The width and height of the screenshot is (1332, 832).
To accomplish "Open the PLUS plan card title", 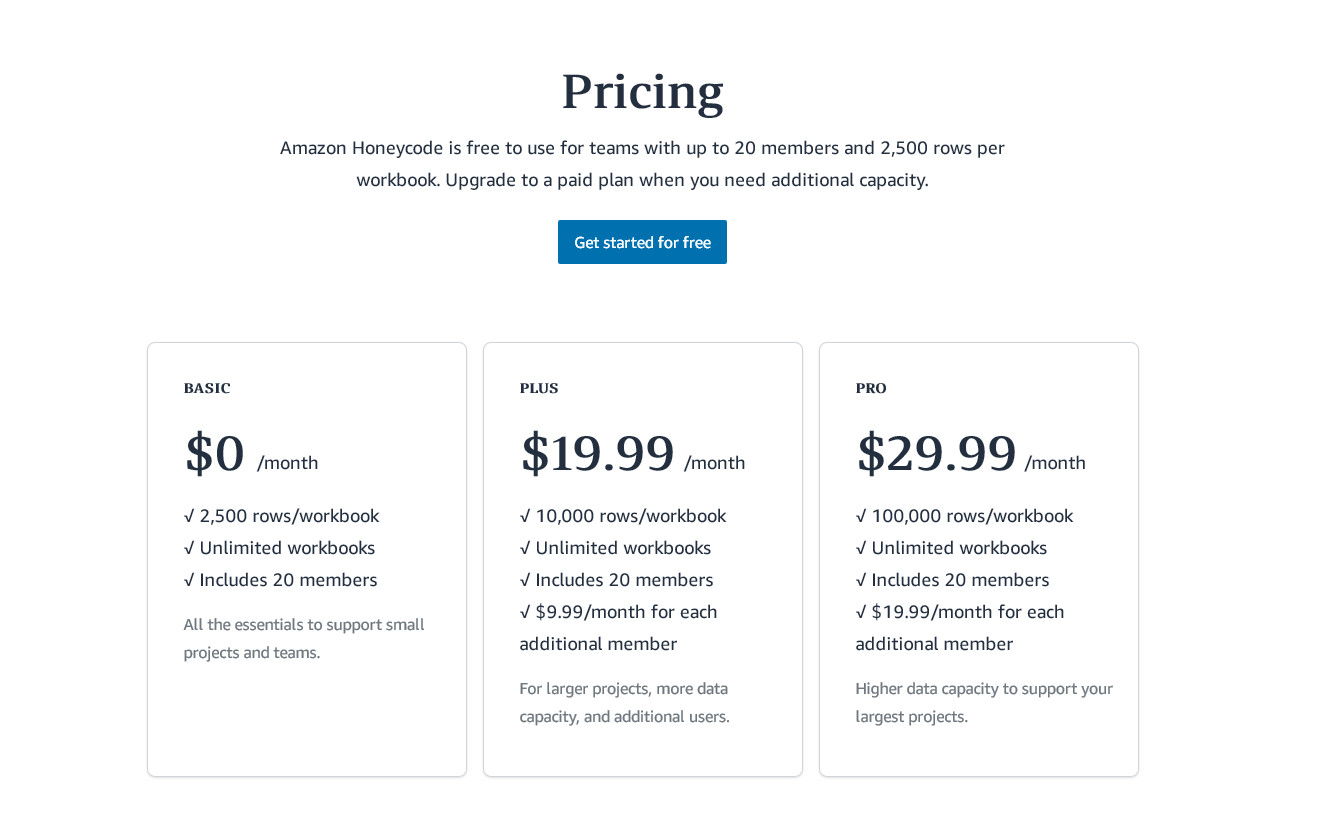I will 539,388.
